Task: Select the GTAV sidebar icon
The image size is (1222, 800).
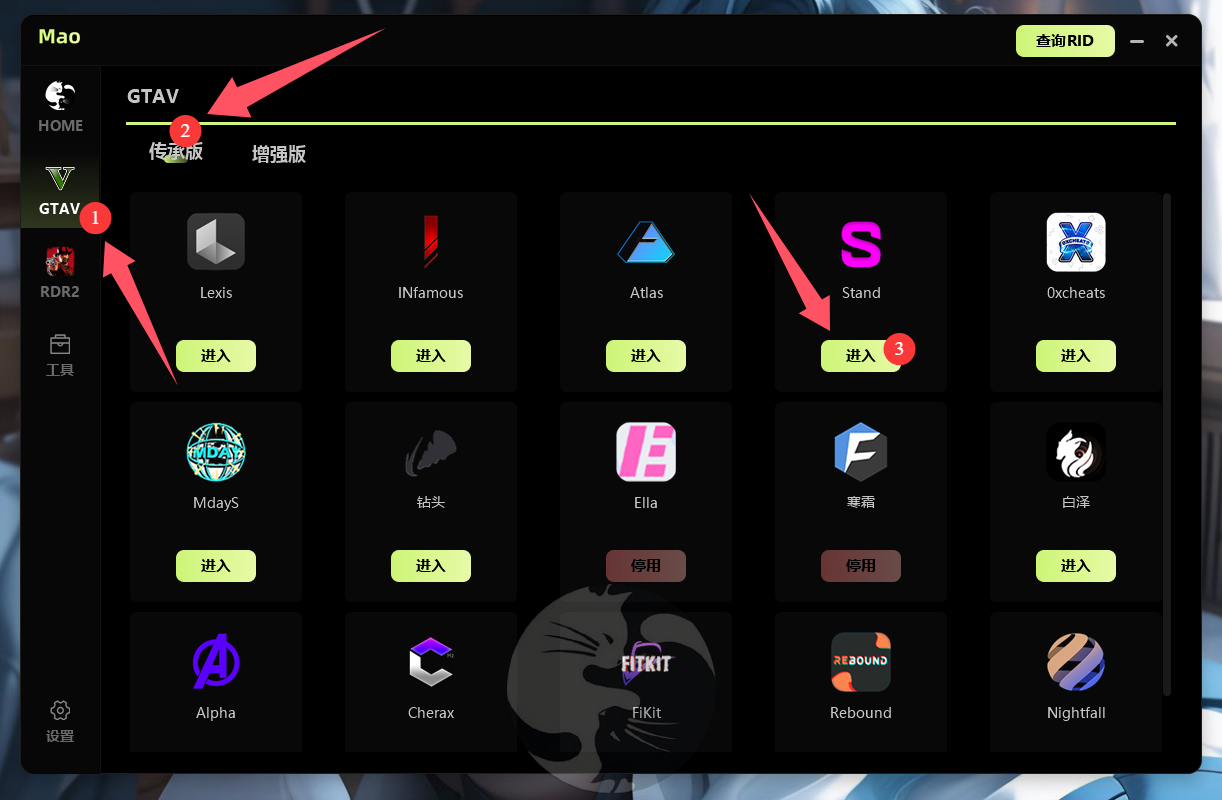Action: tap(60, 178)
